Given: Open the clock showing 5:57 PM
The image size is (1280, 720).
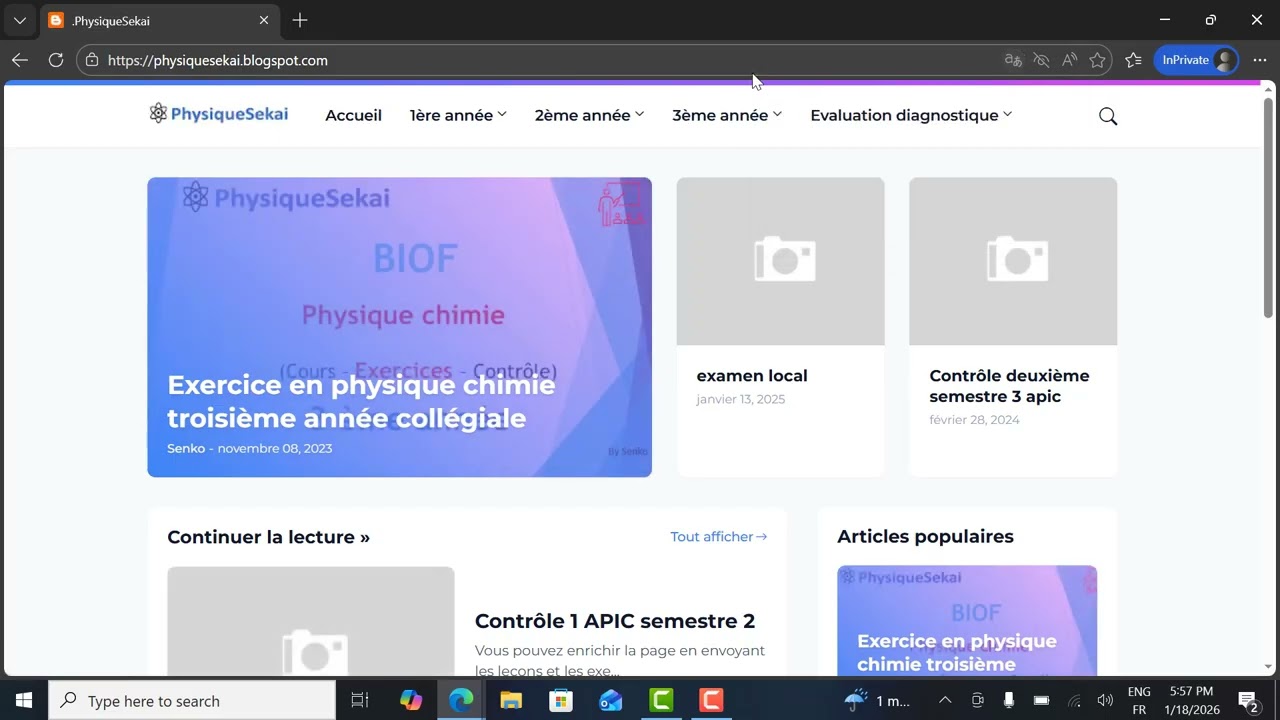Looking at the screenshot, I should tap(1191, 701).
